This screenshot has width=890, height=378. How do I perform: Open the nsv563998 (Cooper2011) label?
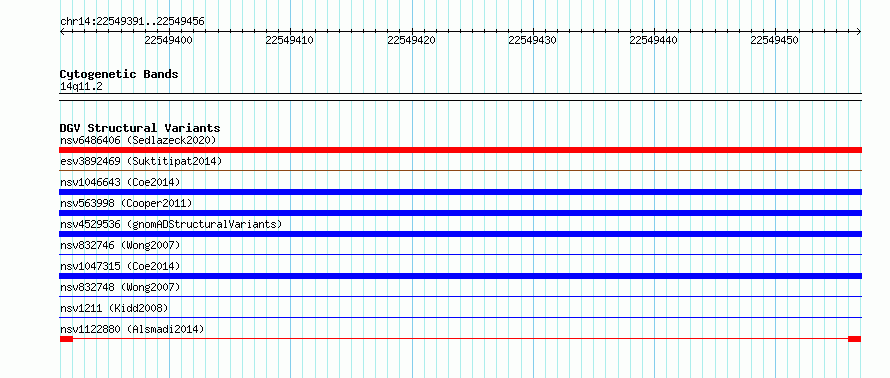[126, 203]
